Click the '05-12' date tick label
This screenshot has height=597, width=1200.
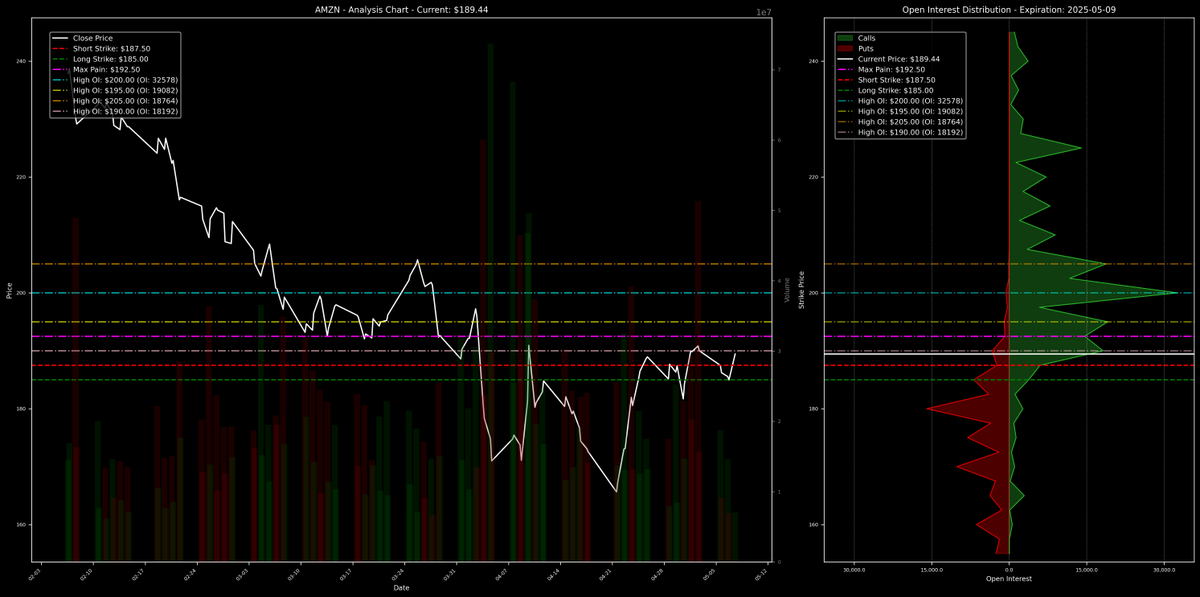(x=761, y=574)
